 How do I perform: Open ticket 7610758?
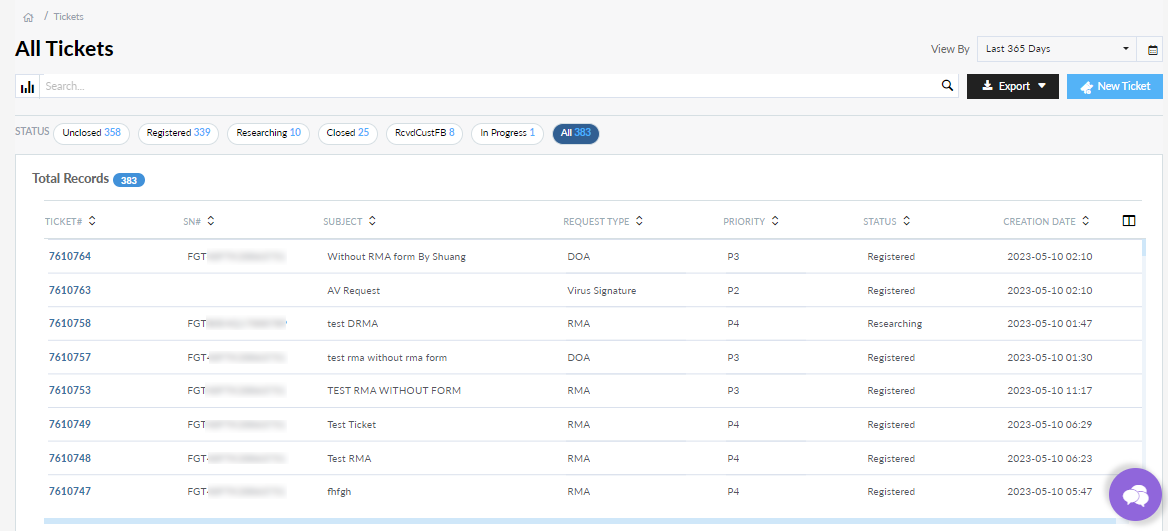click(69, 323)
